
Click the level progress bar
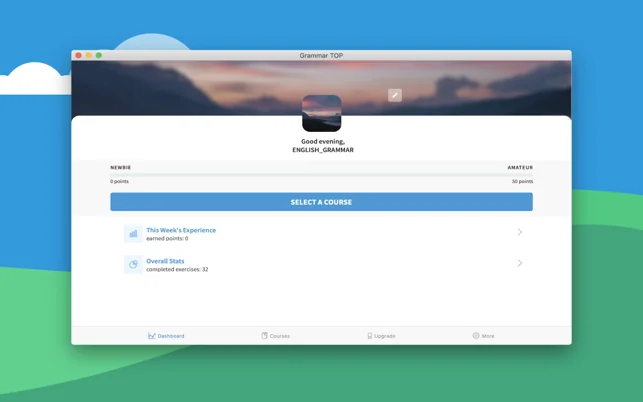[322, 175]
